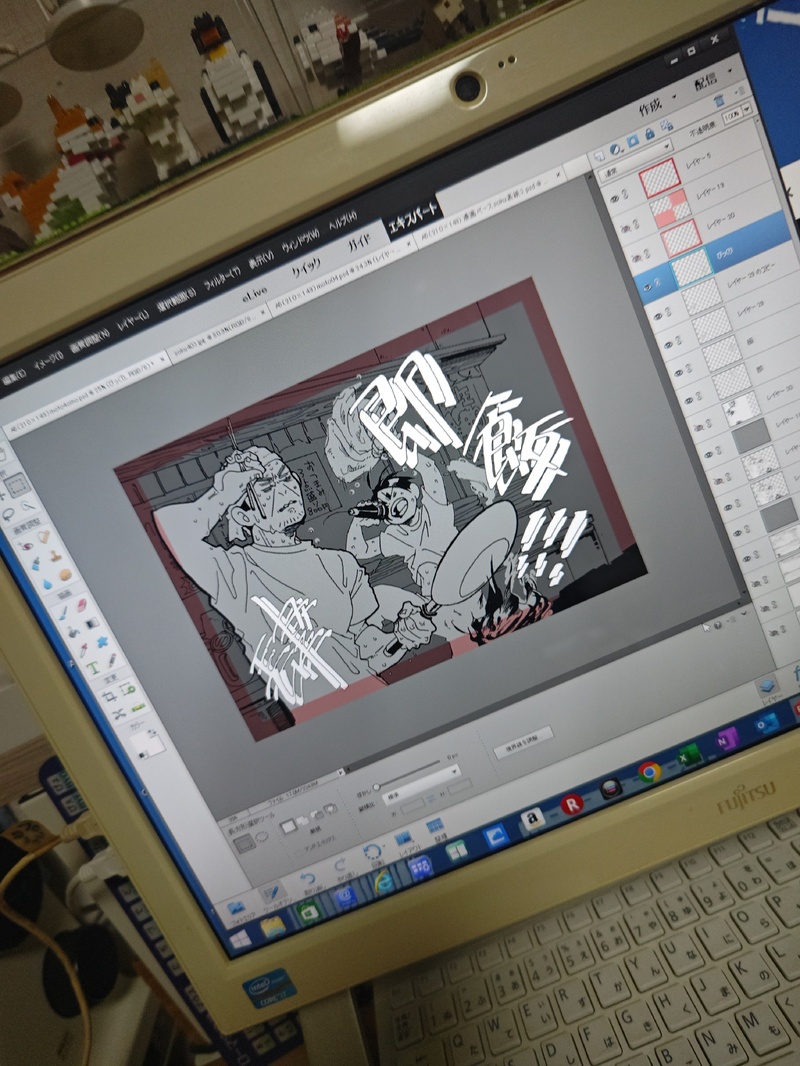Click the Refine Edge button

[525, 742]
